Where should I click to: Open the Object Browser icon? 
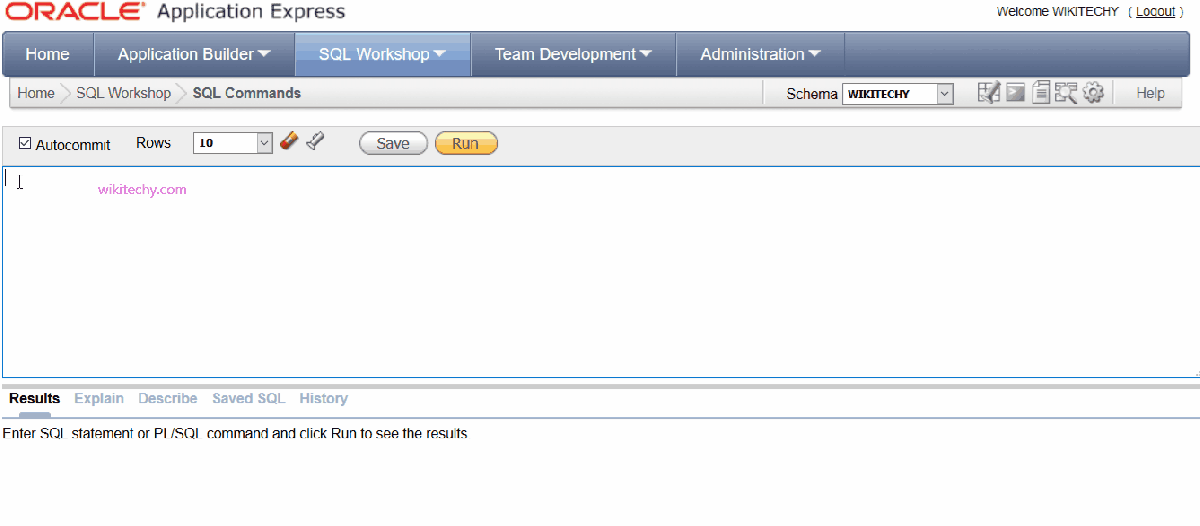tap(989, 93)
